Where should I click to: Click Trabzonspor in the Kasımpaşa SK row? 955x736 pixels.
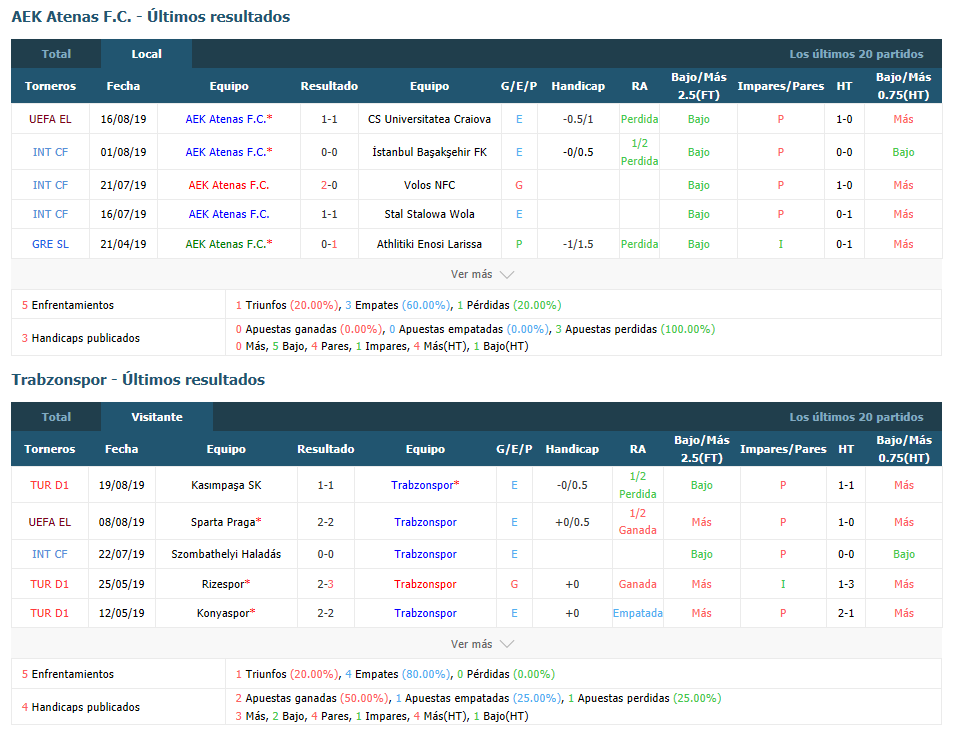coord(425,486)
